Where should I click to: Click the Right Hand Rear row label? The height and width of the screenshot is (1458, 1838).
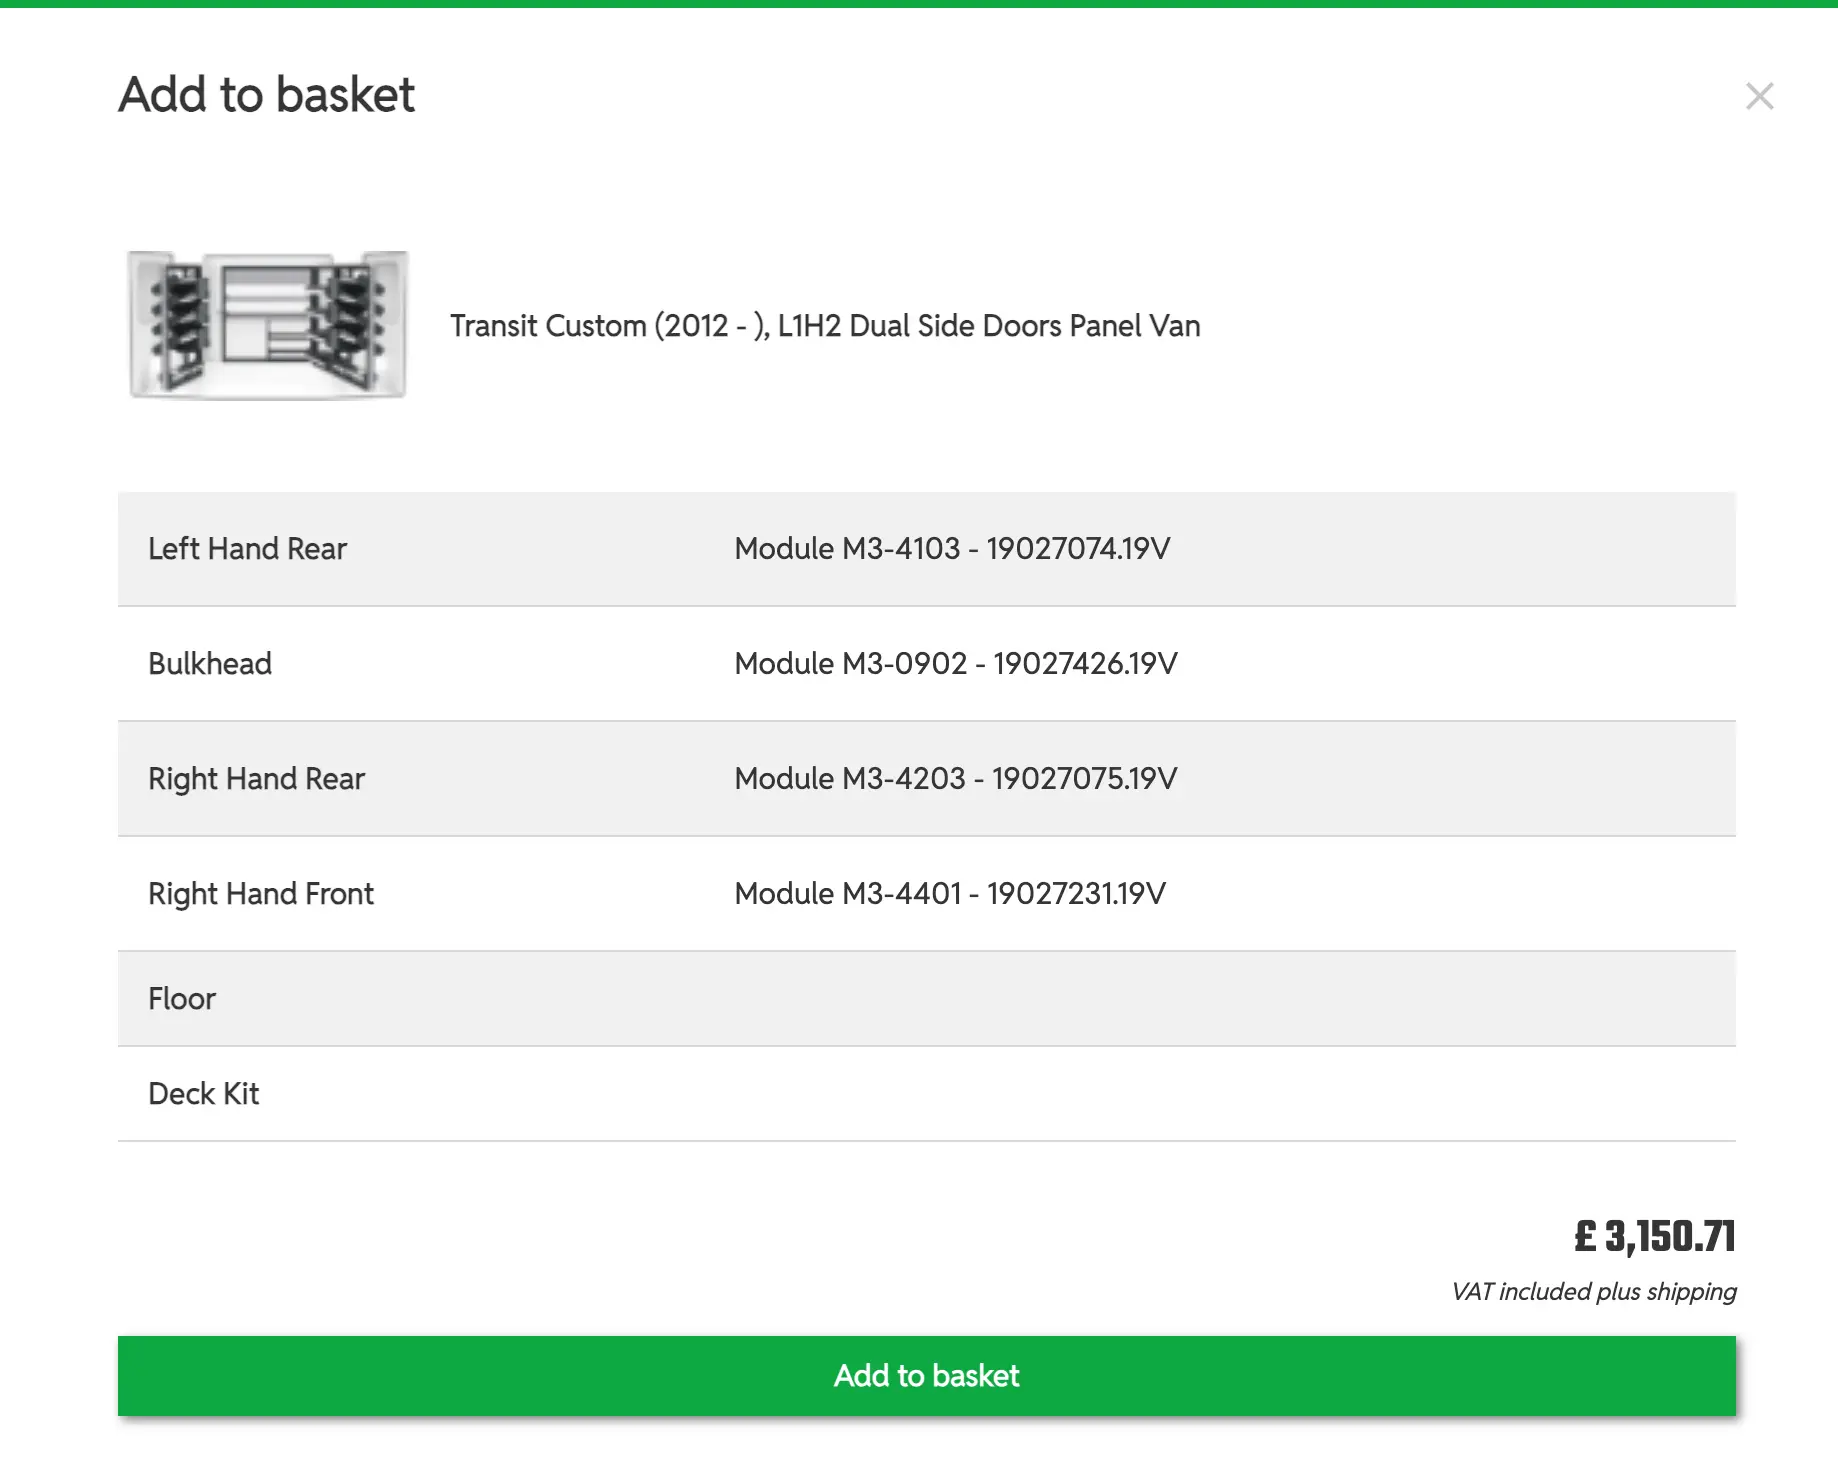[x=256, y=779]
